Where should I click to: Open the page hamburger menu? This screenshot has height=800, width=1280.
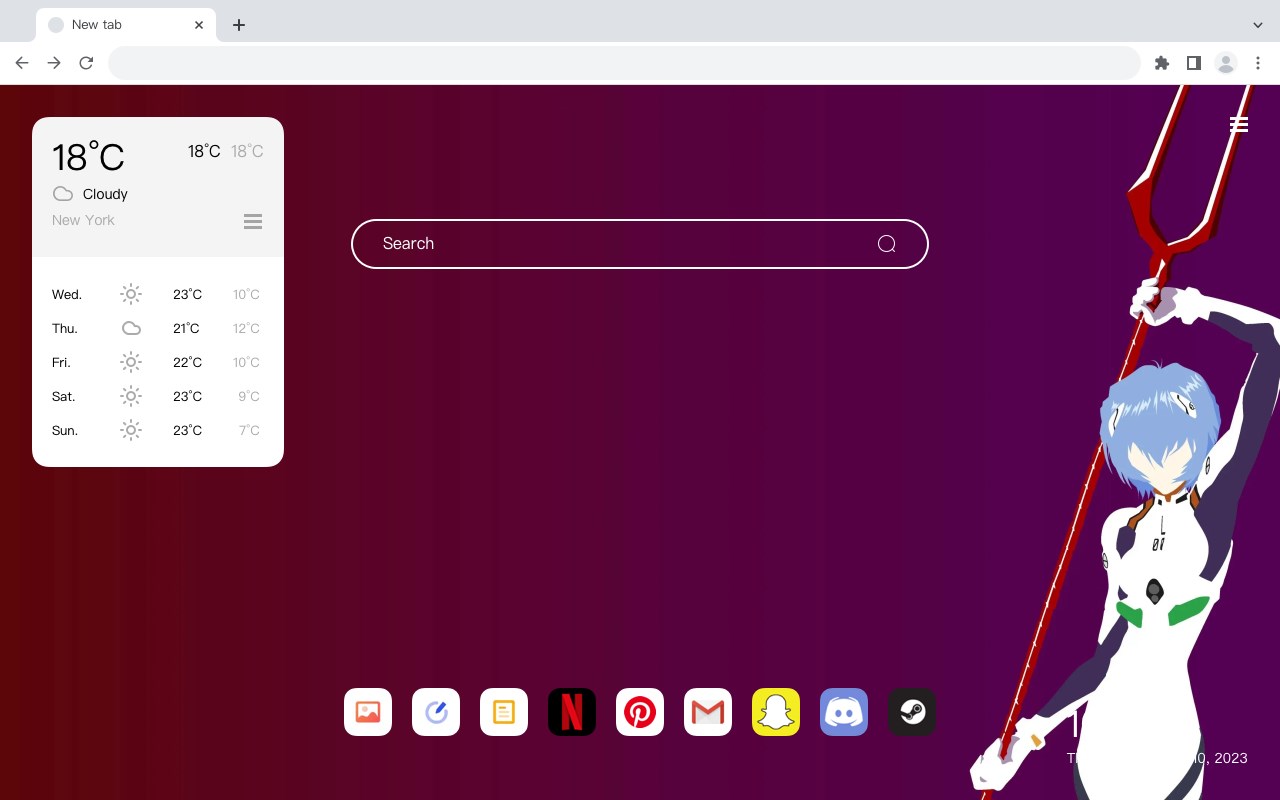click(x=1239, y=124)
